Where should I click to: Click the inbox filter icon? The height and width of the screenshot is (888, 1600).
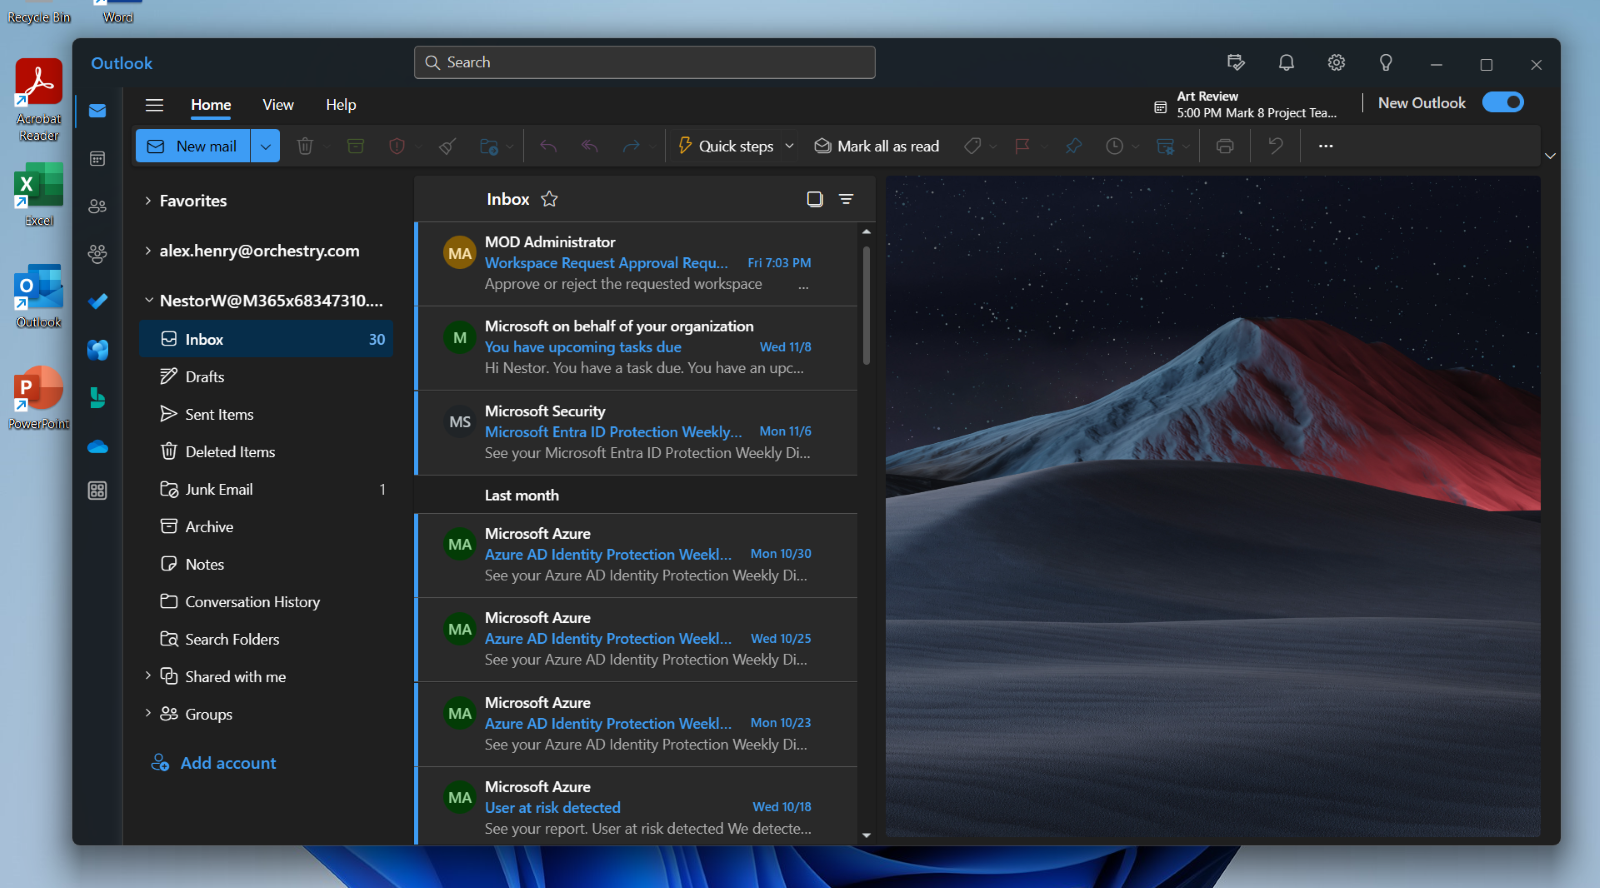tap(846, 199)
